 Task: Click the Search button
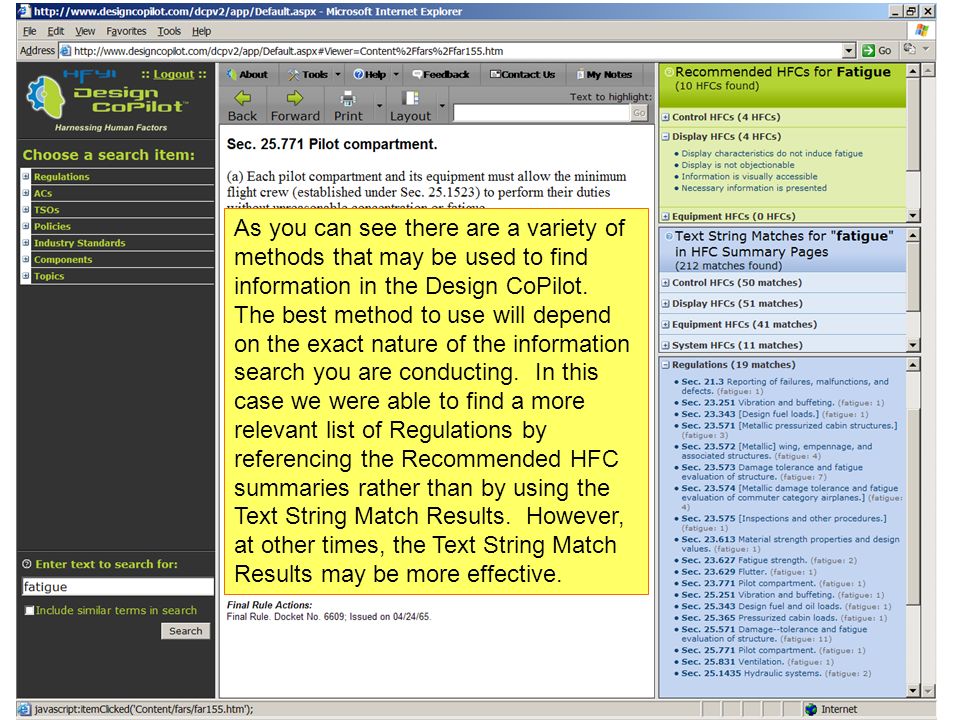tap(186, 631)
